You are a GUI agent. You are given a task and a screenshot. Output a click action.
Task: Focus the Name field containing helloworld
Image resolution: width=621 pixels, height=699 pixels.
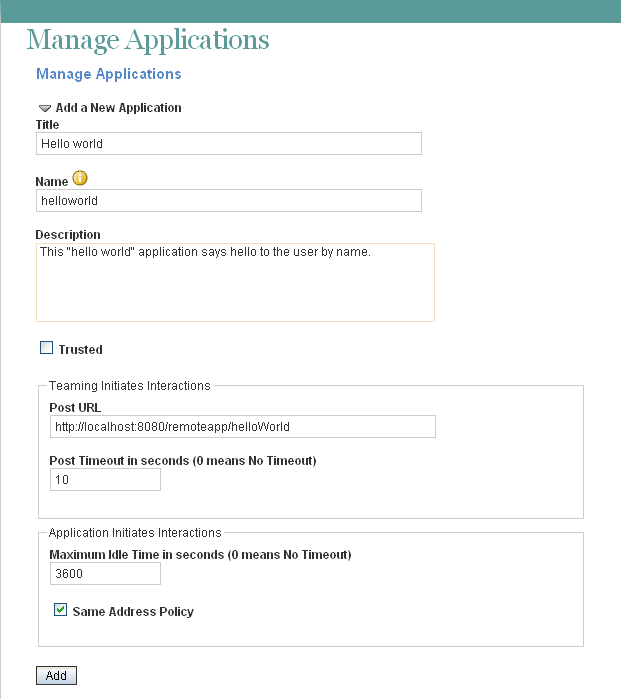228,201
